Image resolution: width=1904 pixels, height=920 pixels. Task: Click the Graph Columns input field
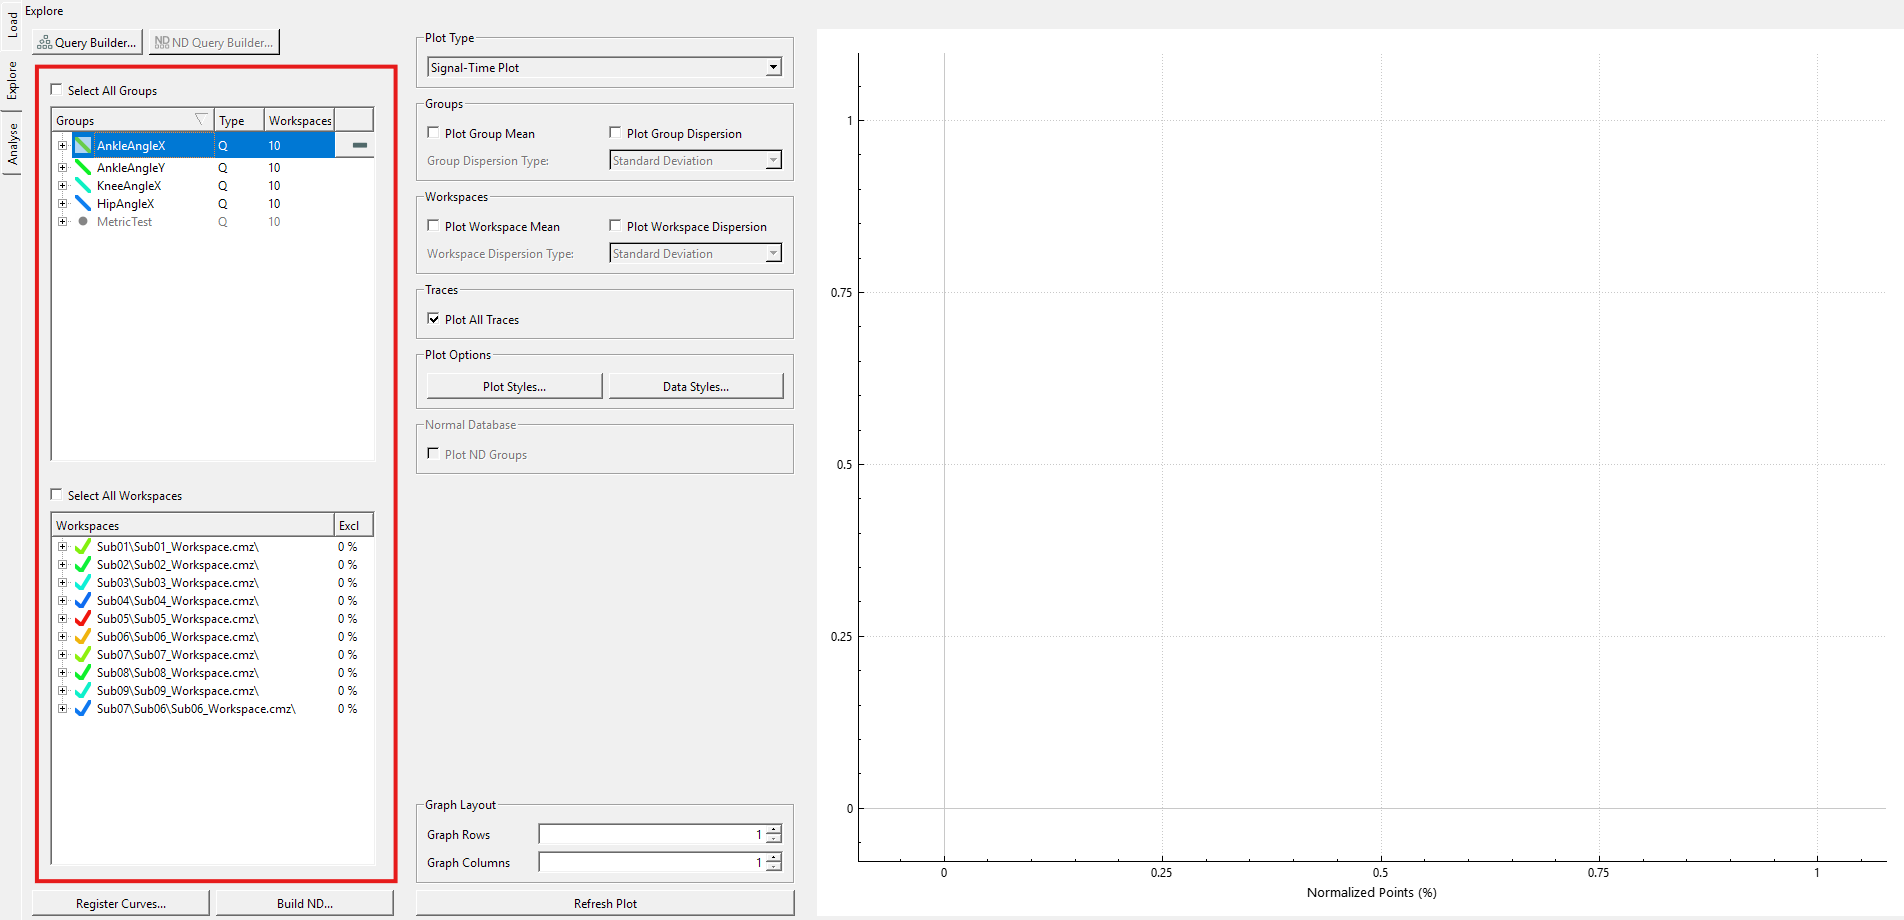pyautogui.click(x=652, y=862)
